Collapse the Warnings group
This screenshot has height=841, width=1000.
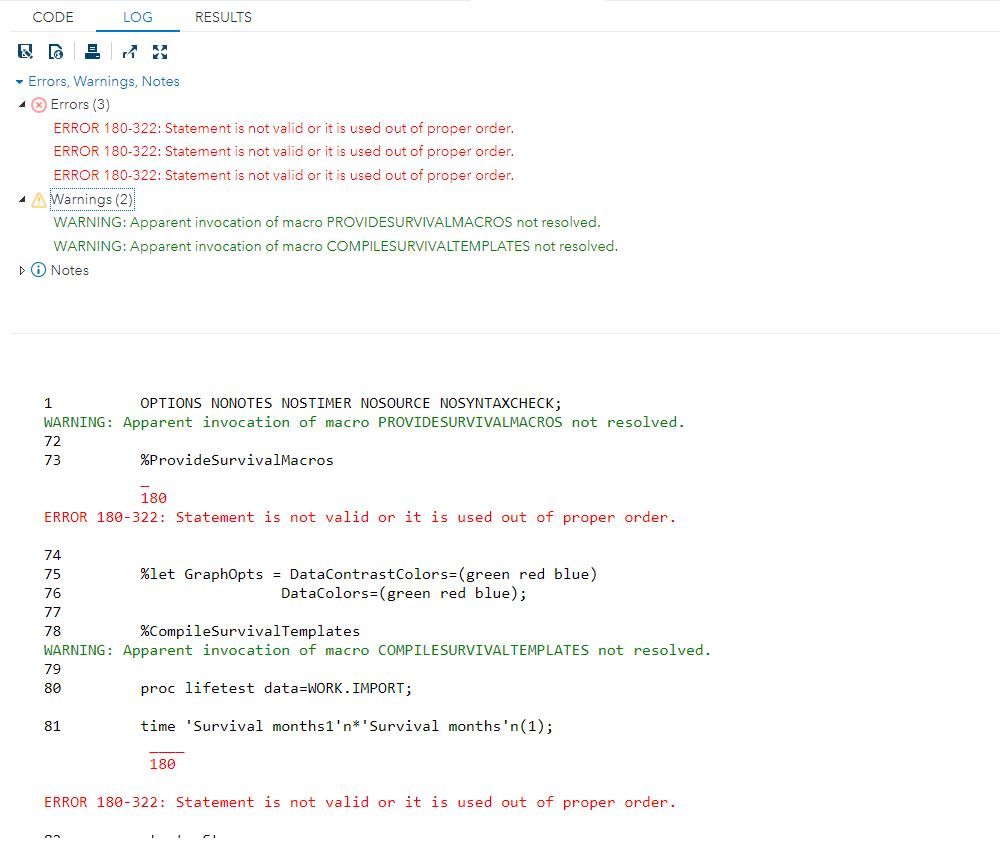pyautogui.click(x=22, y=199)
